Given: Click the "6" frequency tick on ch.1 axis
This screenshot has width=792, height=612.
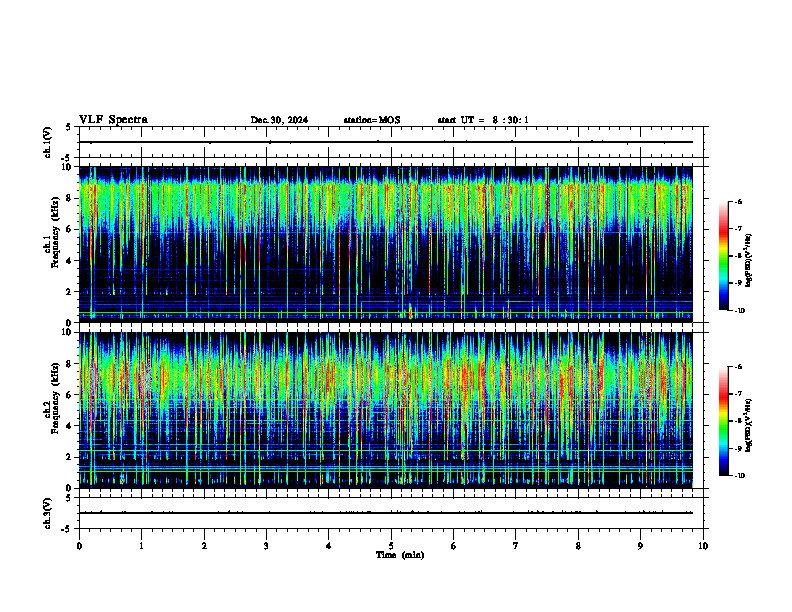Looking at the screenshot, I should (70, 229).
